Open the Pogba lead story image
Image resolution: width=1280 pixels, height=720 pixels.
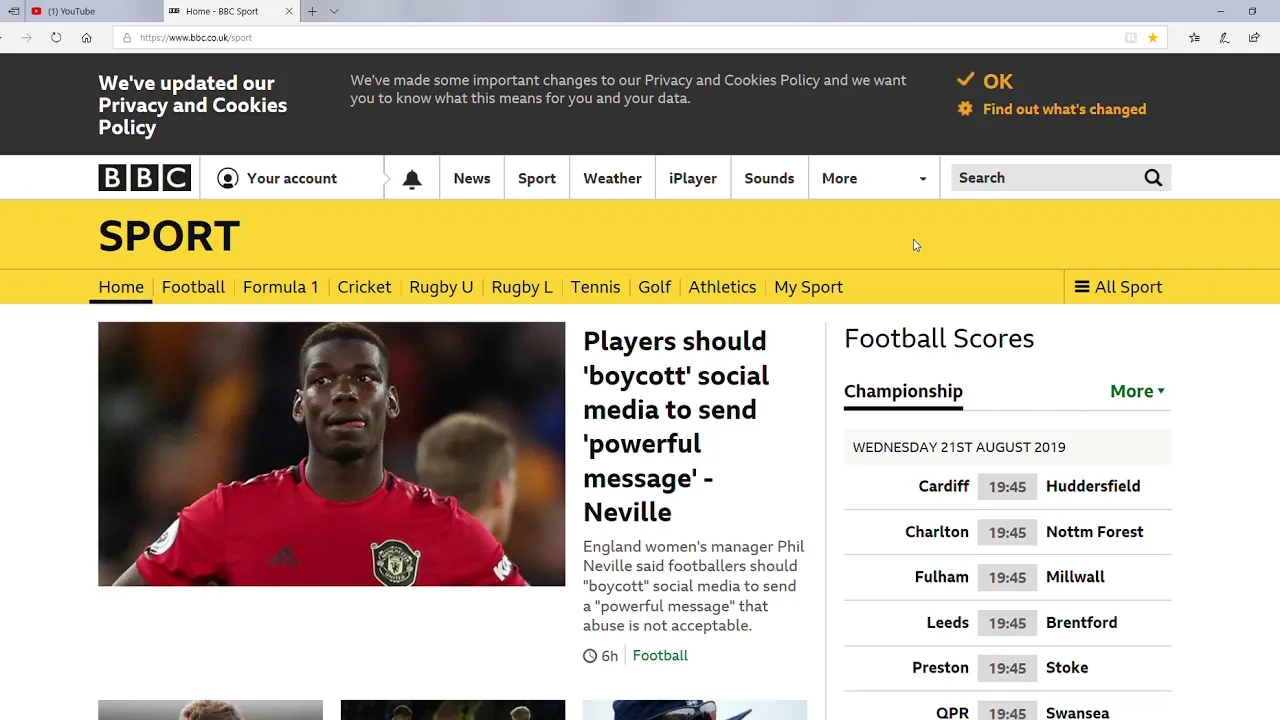332,454
